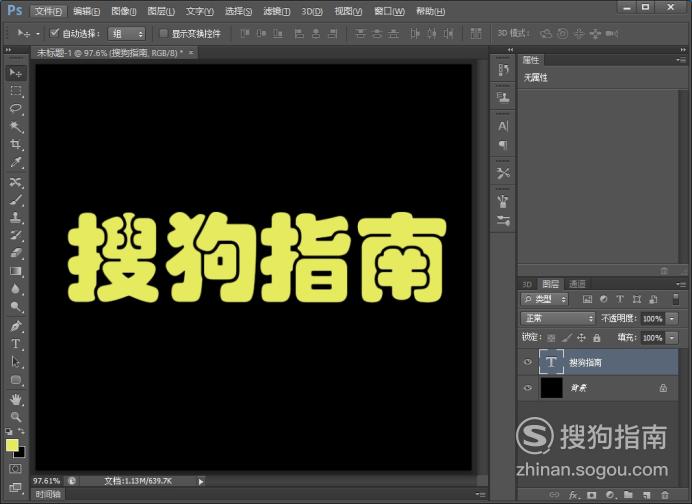This screenshot has width=692, height=504.
Task: Select the Rectangular Marquee tool
Action: [16, 91]
